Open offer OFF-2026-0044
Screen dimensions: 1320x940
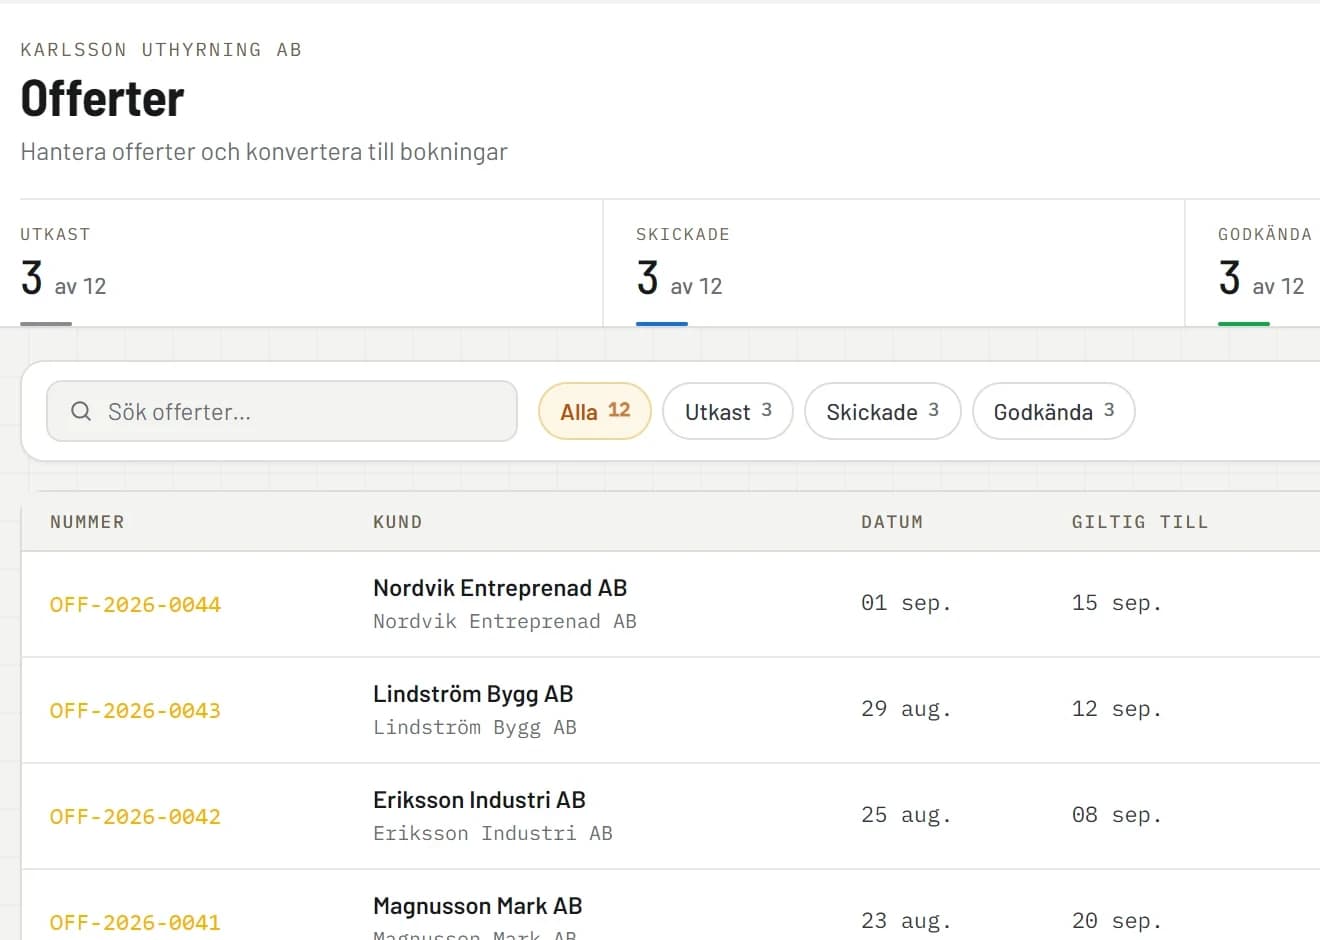[135, 604]
